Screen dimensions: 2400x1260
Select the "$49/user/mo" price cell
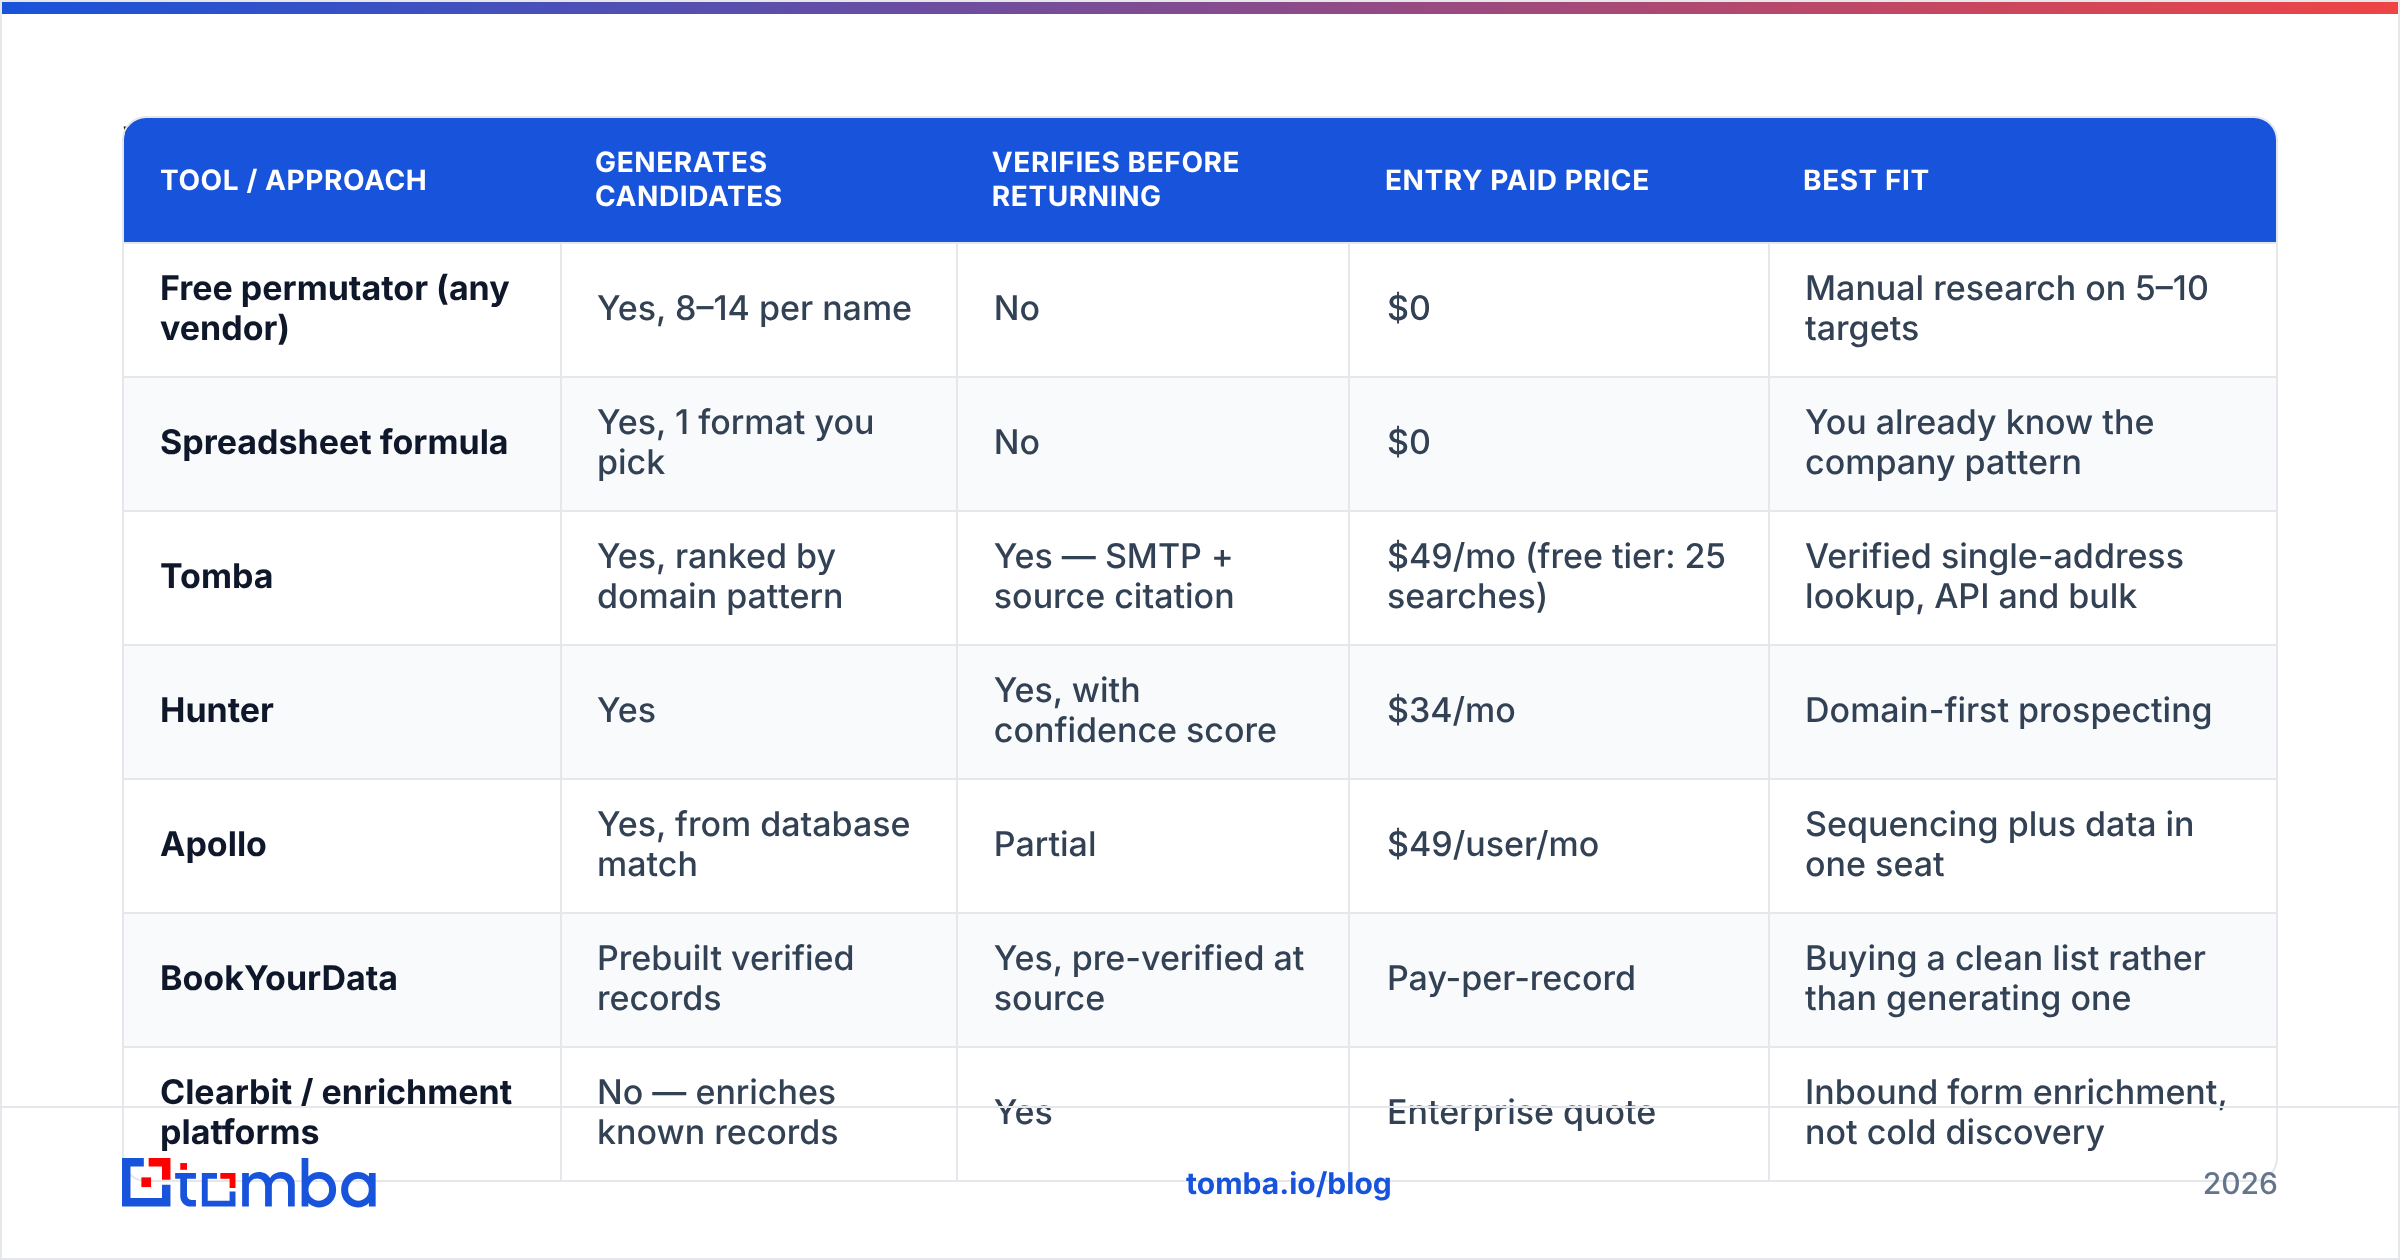pyautogui.click(x=1493, y=844)
